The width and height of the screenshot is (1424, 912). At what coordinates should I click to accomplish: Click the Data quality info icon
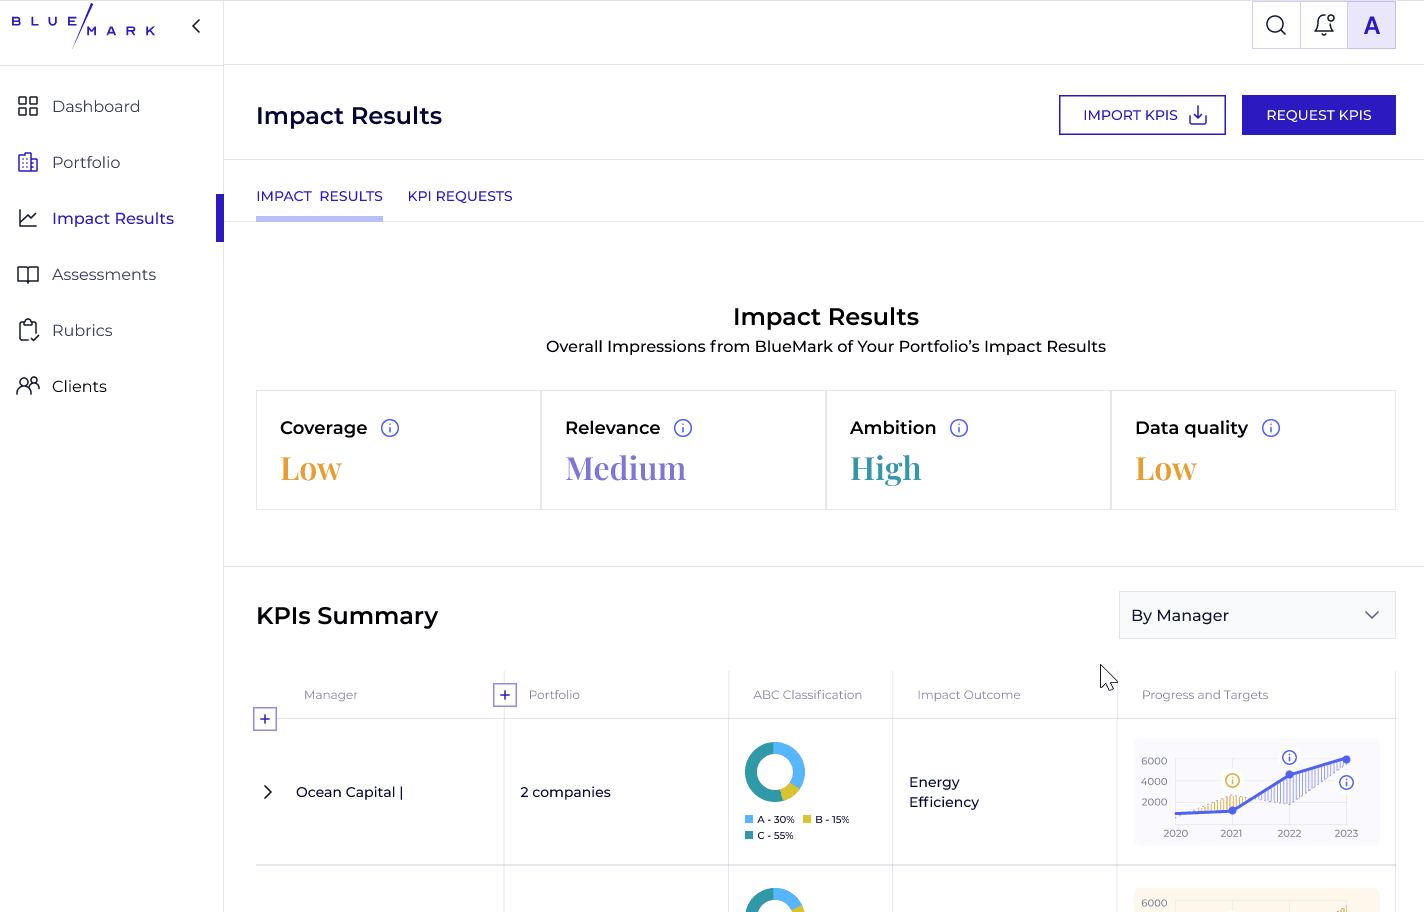[x=1271, y=428]
